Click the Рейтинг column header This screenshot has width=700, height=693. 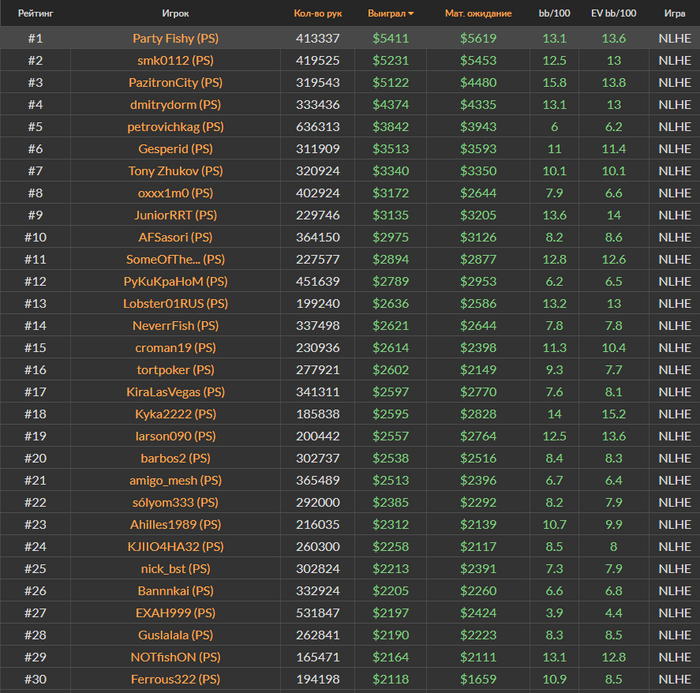click(x=35, y=14)
